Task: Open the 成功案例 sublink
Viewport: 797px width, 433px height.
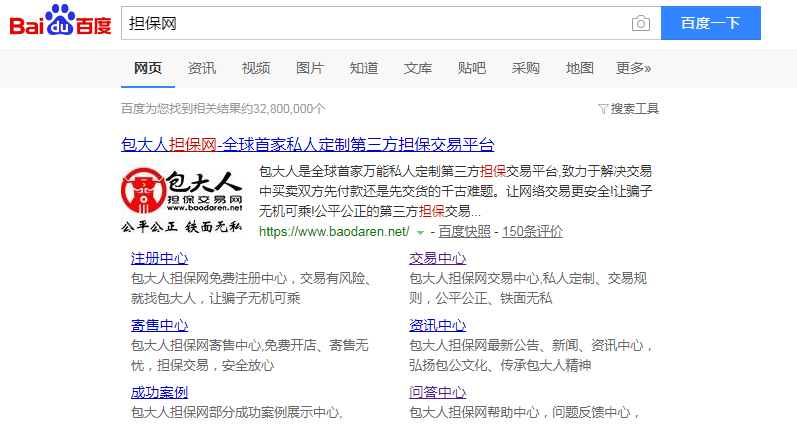Action: point(159,392)
